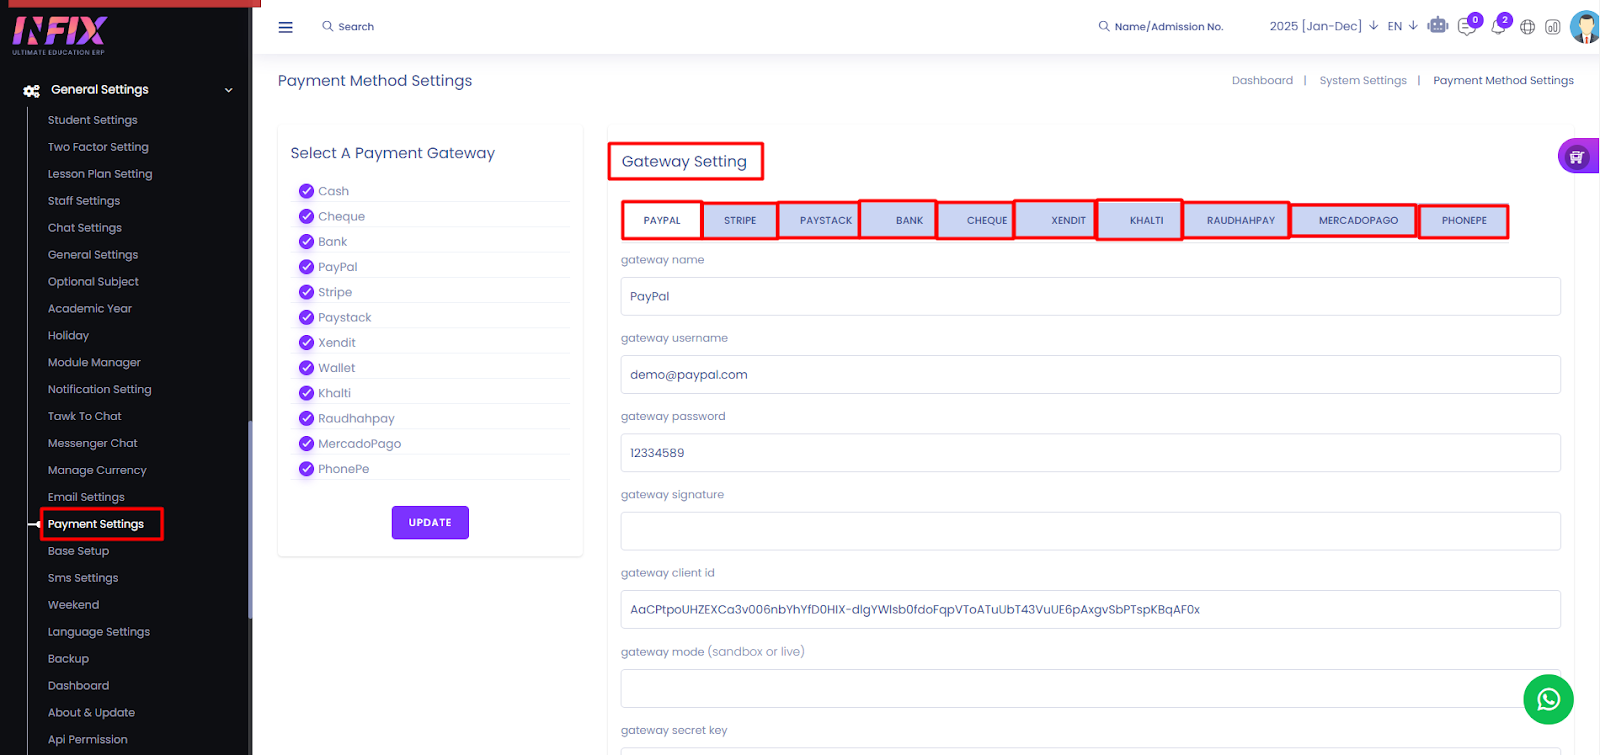The width and height of the screenshot is (1600, 755).
Task: Open Staff Settings in sidebar
Action: click(x=84, y=201)
